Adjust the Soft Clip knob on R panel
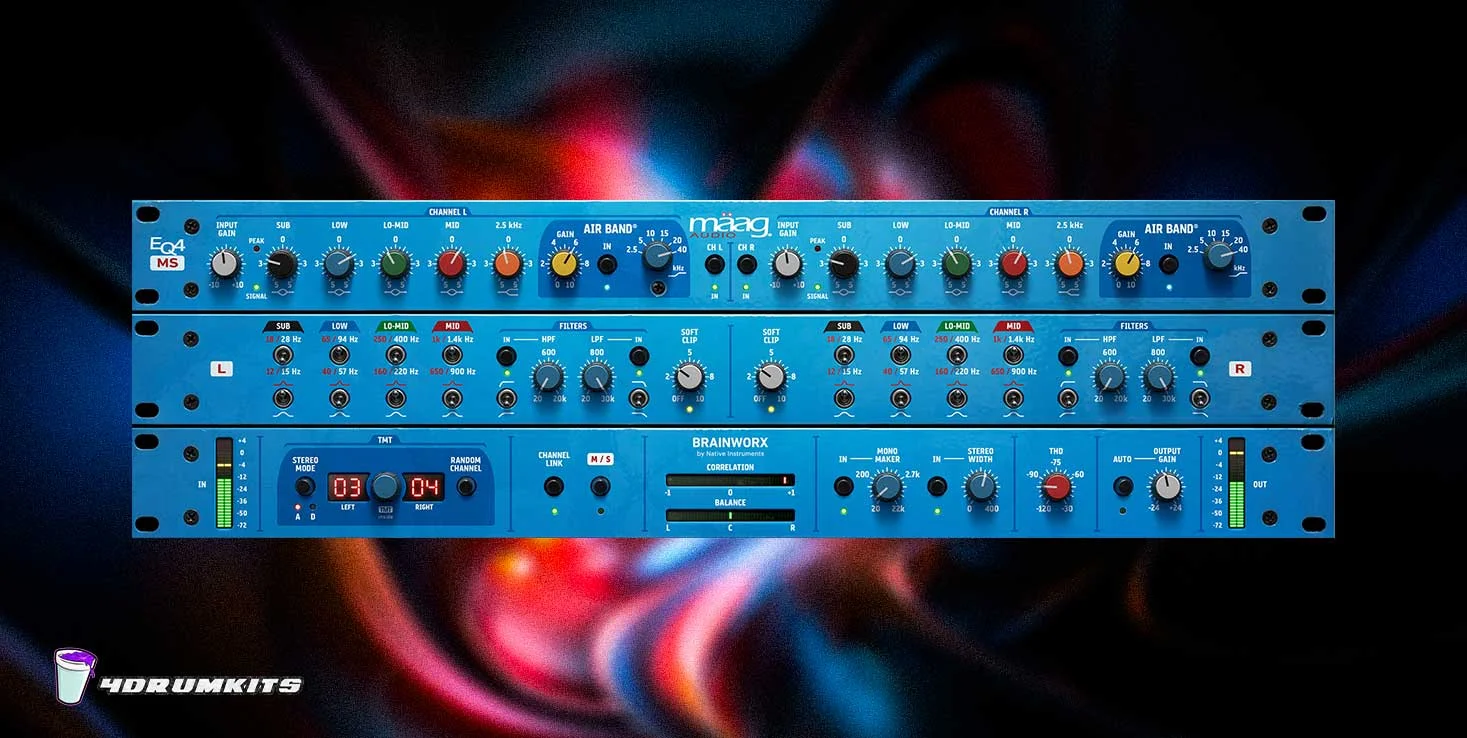Image resolution: width=1467 pixels, height=738 pixels. pyautogui.click(x=771, y=377)
